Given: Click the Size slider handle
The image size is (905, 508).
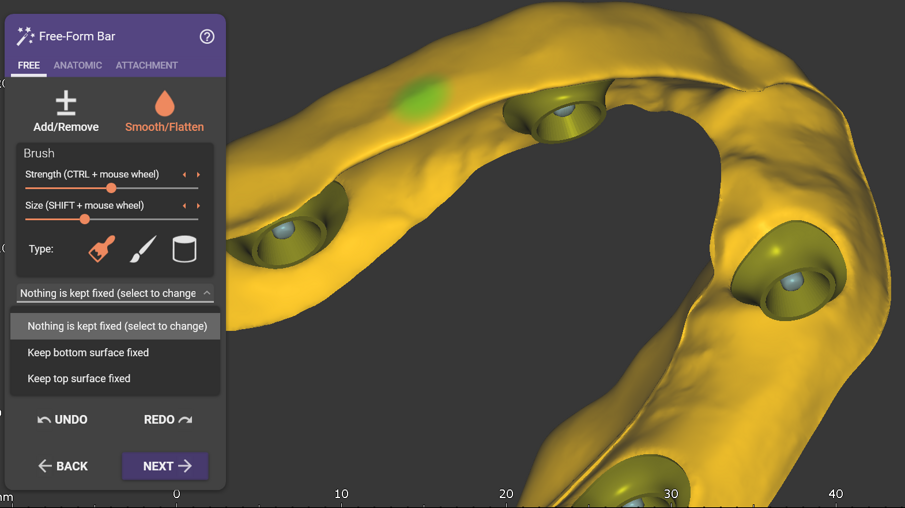Looking at the screenshot, I should [x=85, y=219].
